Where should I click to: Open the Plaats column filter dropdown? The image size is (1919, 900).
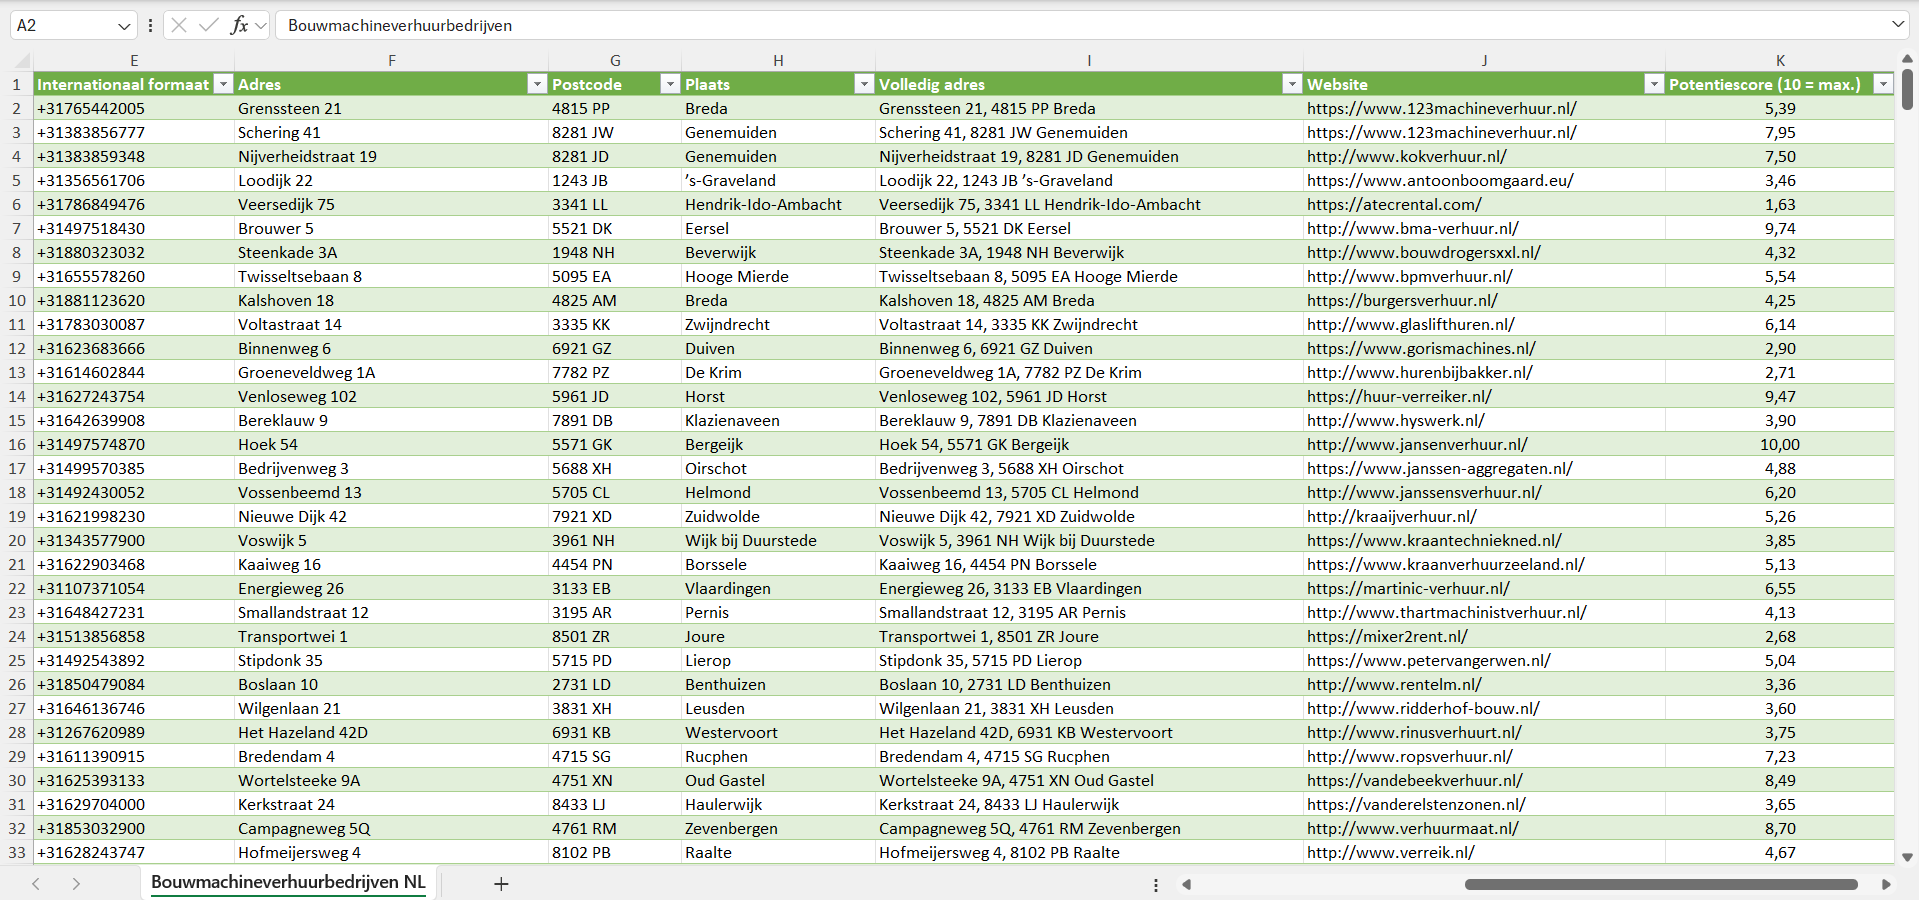(x=864, y=84)
